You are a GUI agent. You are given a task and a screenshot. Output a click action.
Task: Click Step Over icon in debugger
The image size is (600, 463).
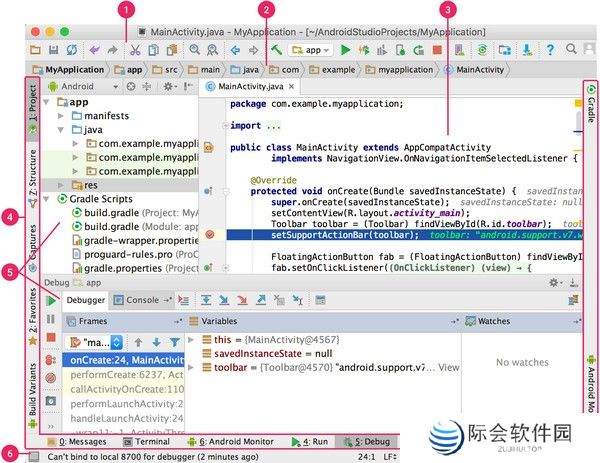point(206,300)
